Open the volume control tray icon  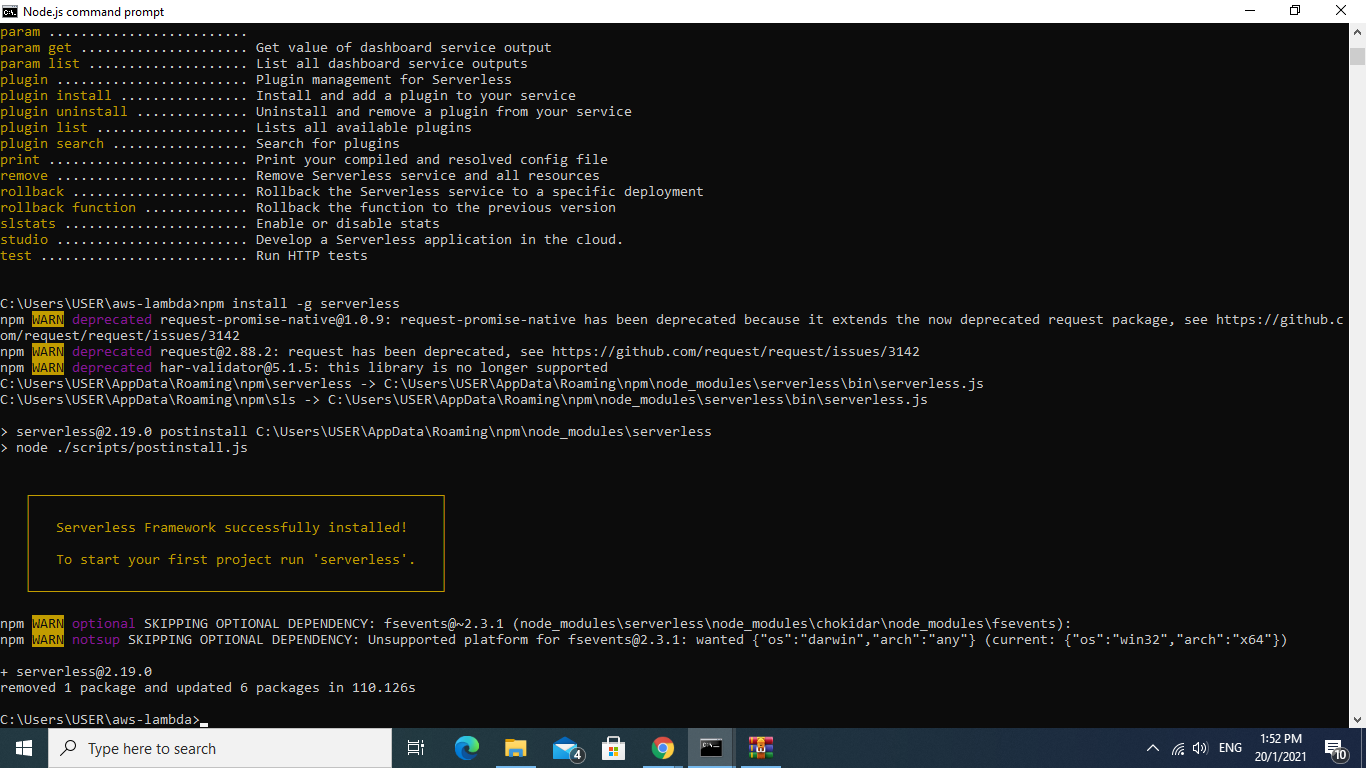1200,748
